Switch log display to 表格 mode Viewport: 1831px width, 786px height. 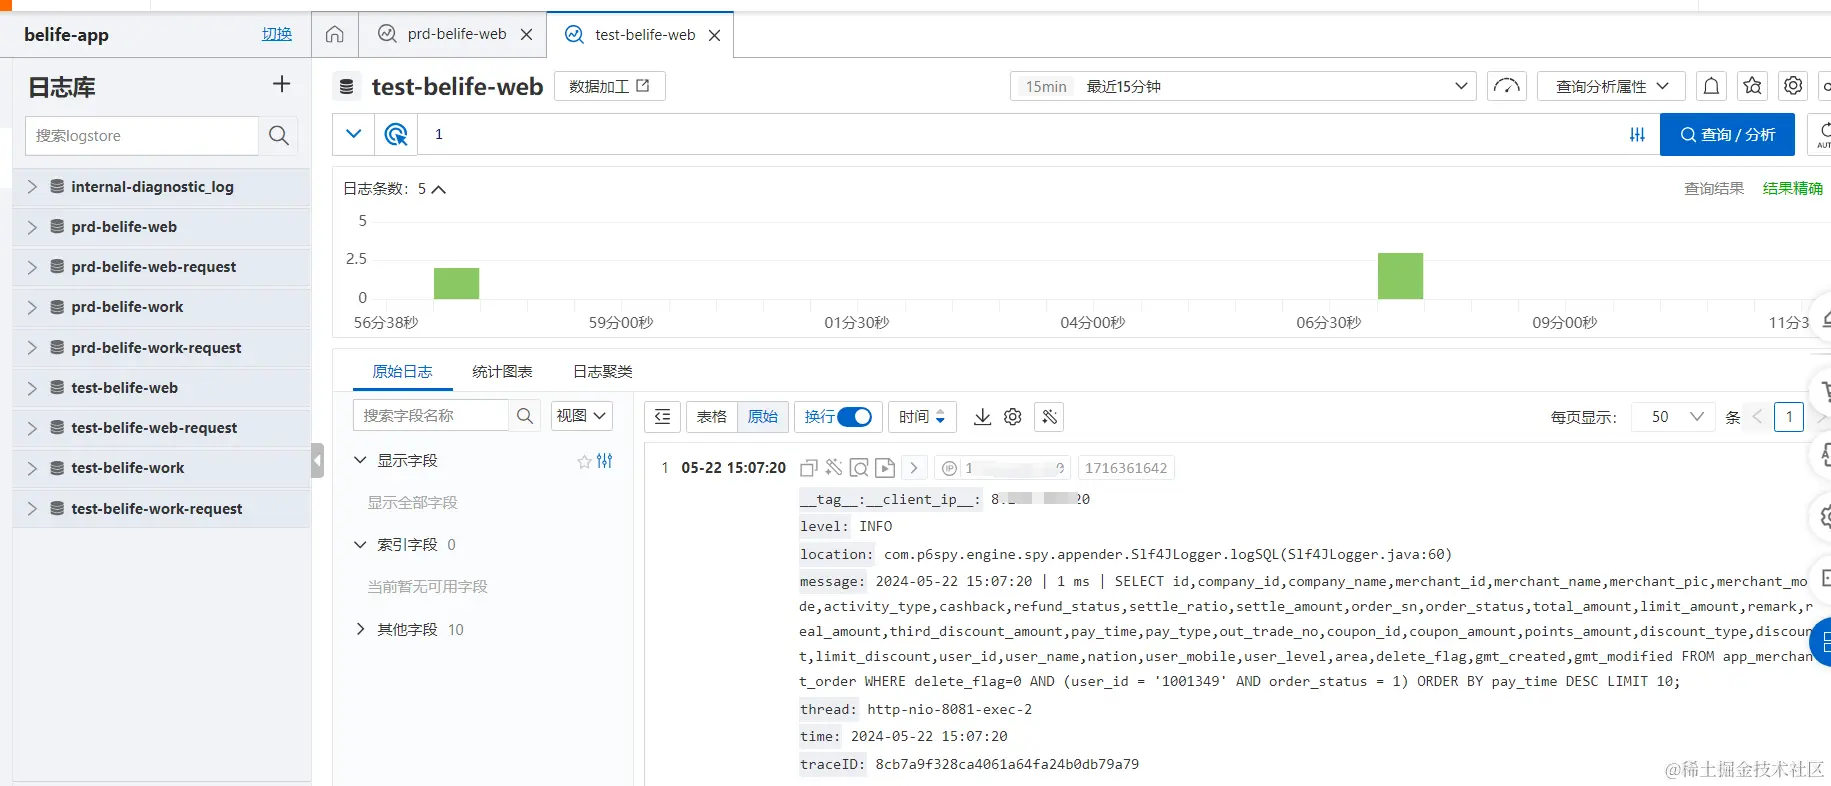[x=712, y=417]
